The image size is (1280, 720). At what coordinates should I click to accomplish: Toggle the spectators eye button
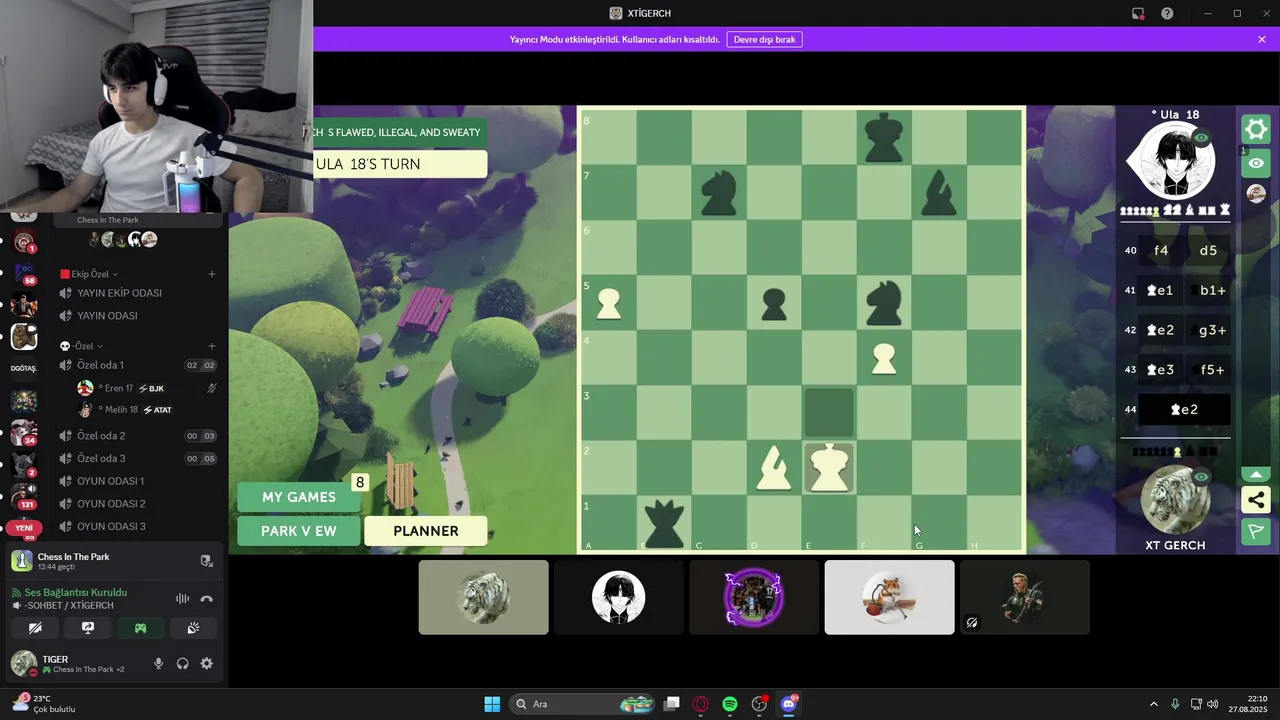point(1256,163)
